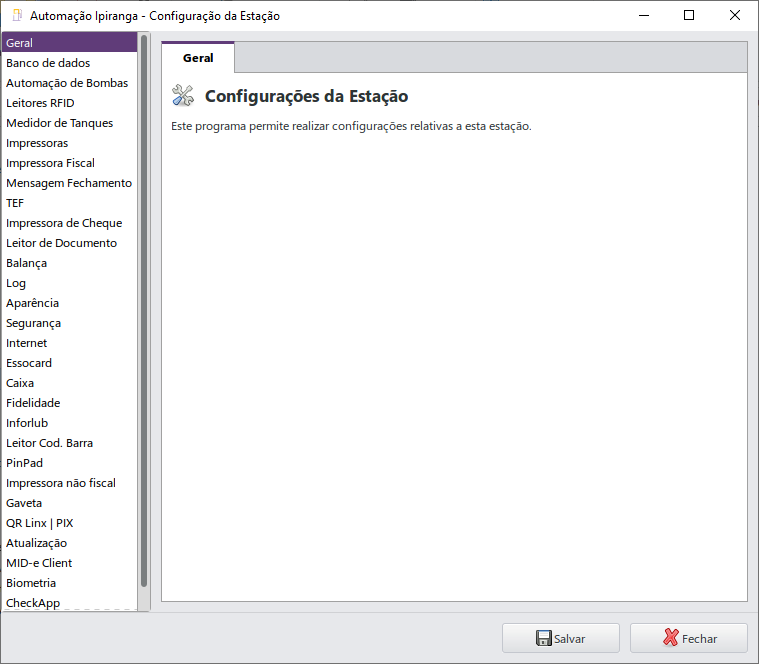
Task: Open Banco de dados section
Action: coord(70,63)
